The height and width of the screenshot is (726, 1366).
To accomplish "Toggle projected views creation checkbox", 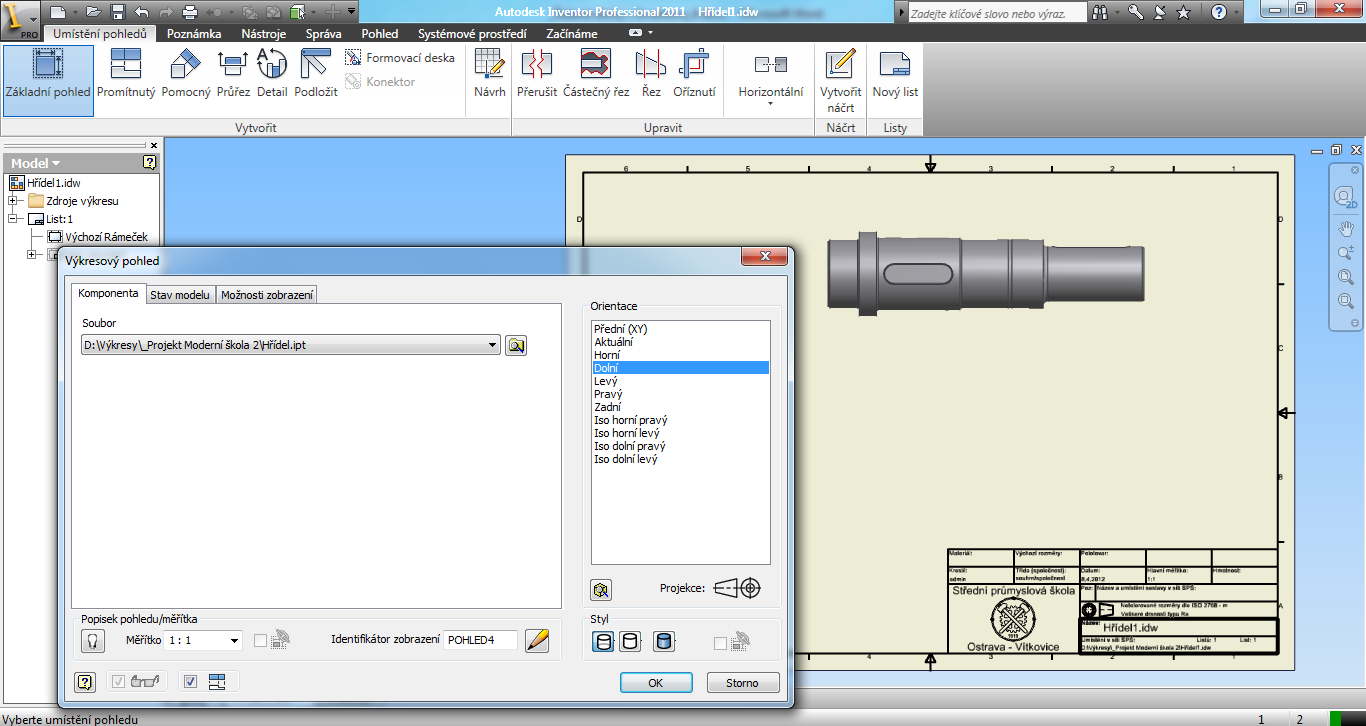I will 190,682.
